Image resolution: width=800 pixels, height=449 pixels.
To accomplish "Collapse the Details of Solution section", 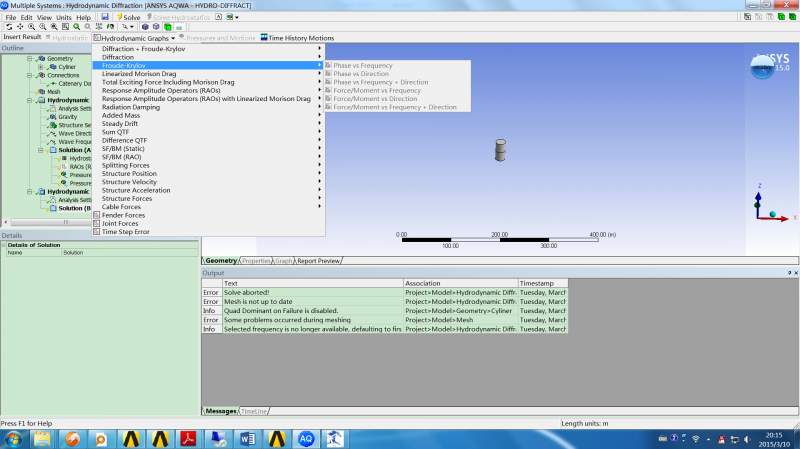I will (4, 245).
